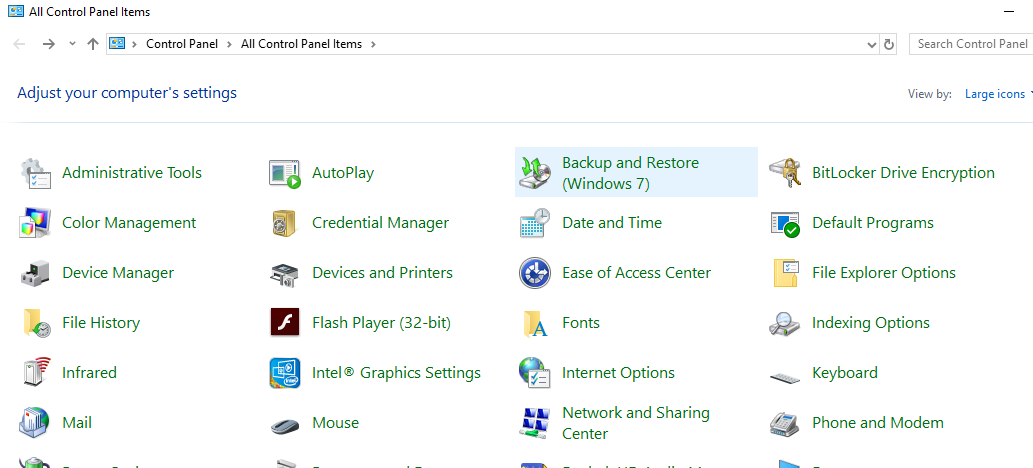
Task: Open the File History icon
Action: click(x=36, y=323)
